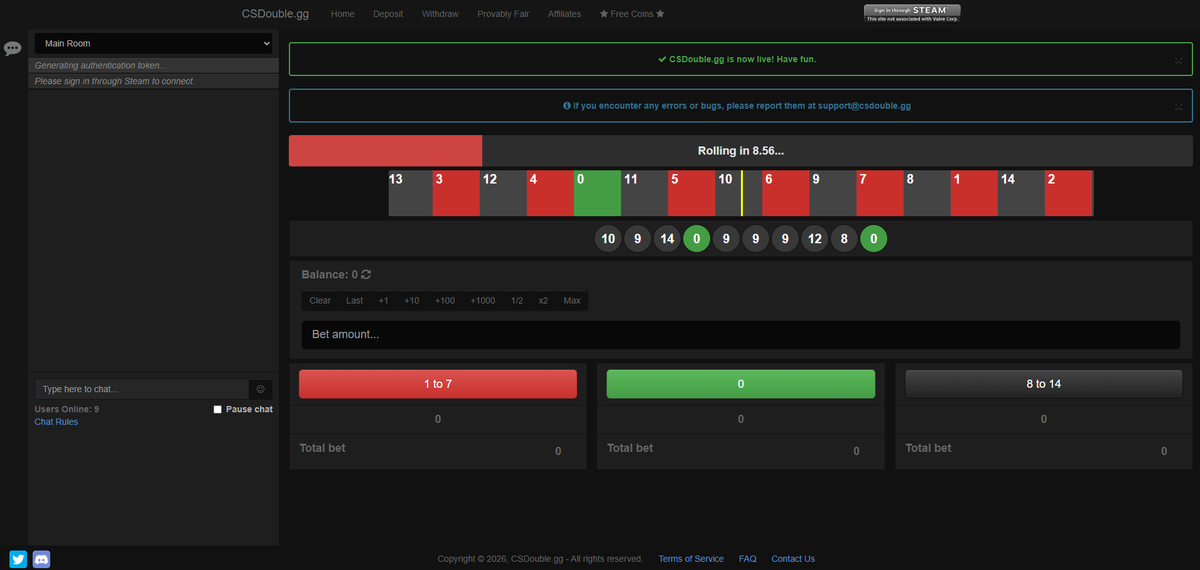The image size is (1200, 570).
Task: Click the Clear bet button
Action: coord(320,301)
